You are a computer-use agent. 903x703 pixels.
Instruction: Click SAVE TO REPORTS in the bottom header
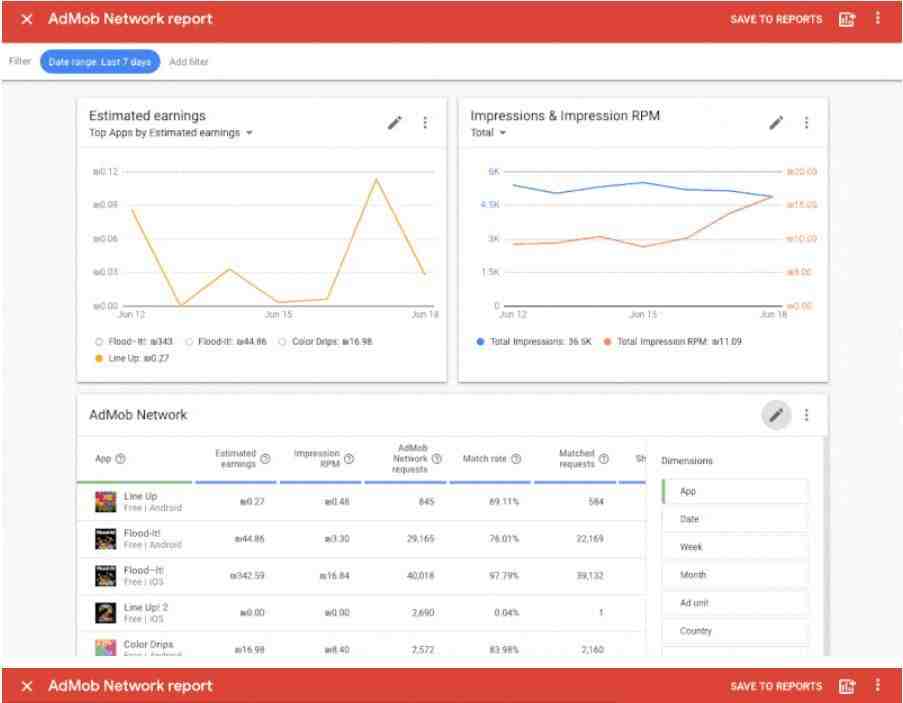pos(776,686)
